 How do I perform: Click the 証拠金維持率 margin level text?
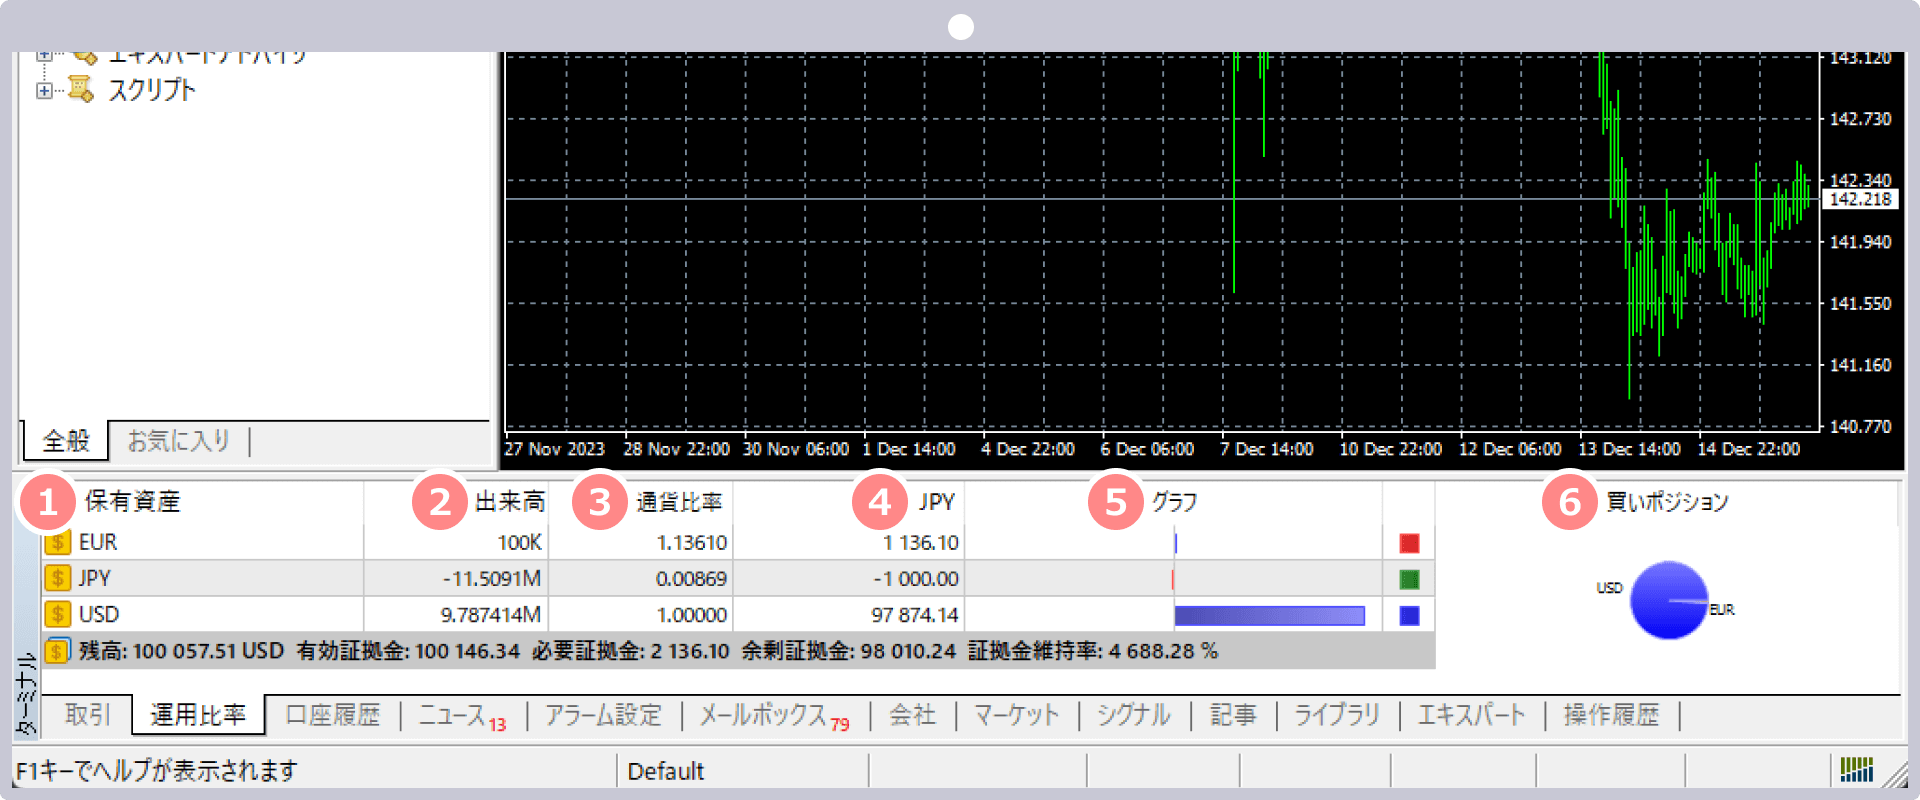(1093, 651)
